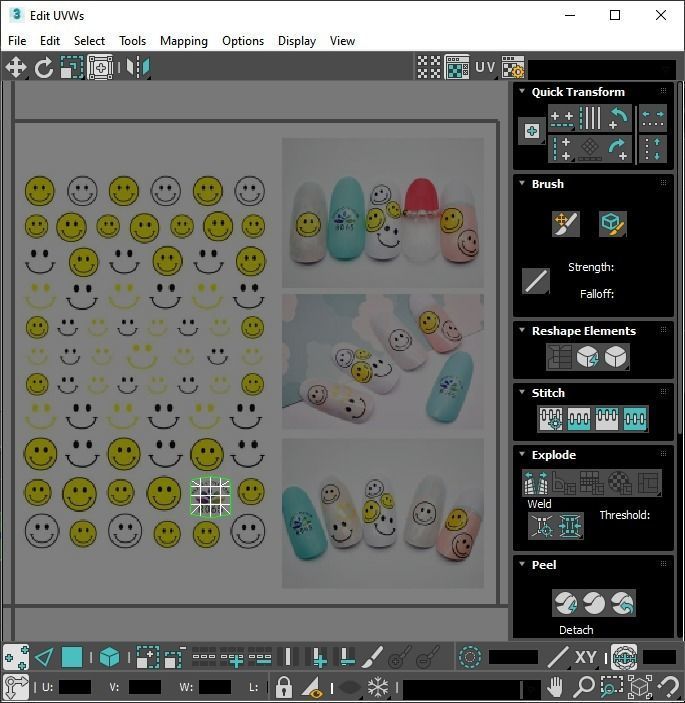Switch to Edge sub-object mode
Viewport: 685px width, 703px height.
coord(44,657)
